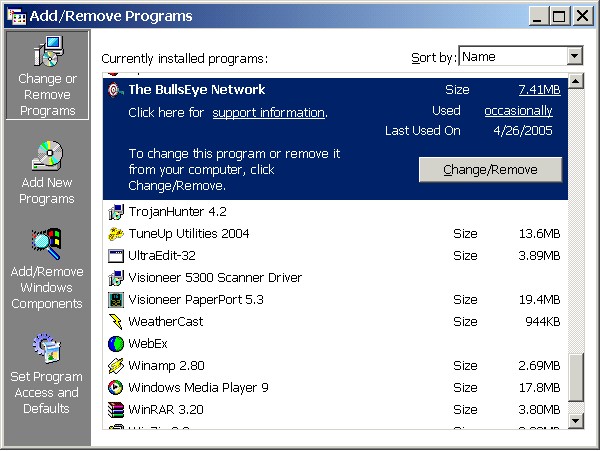
Task: Click the occasionally usage link
Action: coord(518,111)
